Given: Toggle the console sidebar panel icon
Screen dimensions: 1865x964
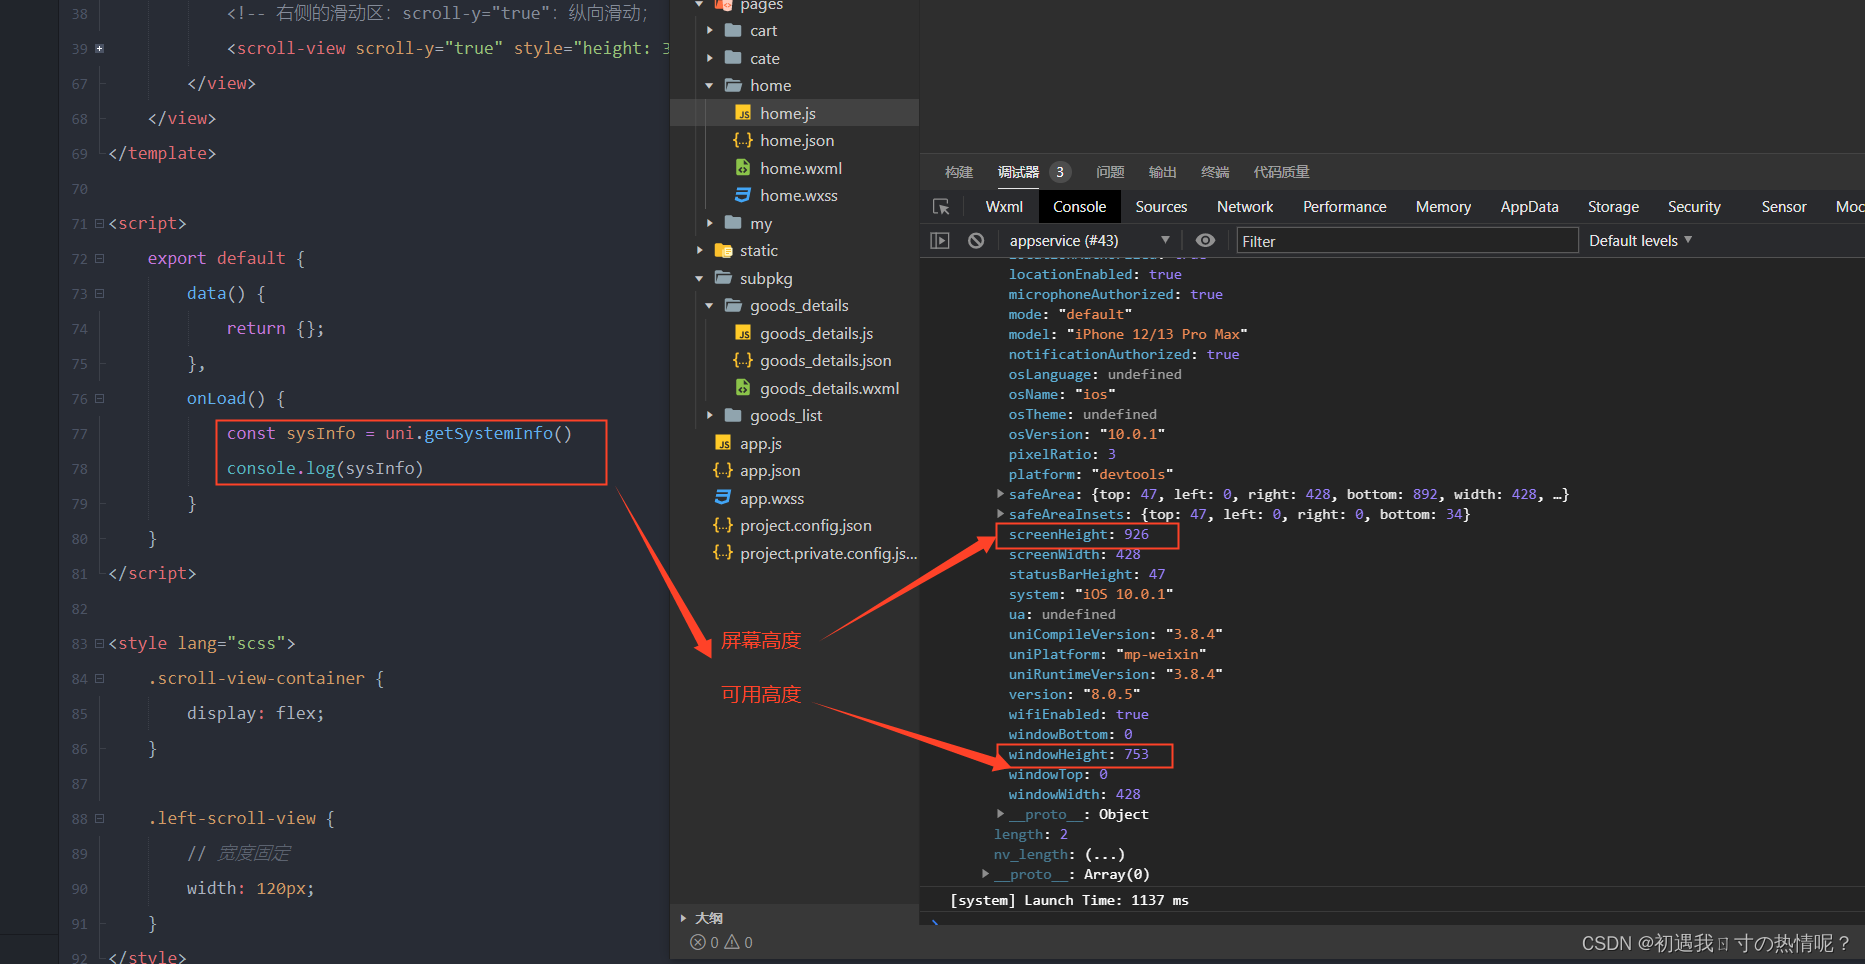Looking at the screenshot, I should pos(940,240).
